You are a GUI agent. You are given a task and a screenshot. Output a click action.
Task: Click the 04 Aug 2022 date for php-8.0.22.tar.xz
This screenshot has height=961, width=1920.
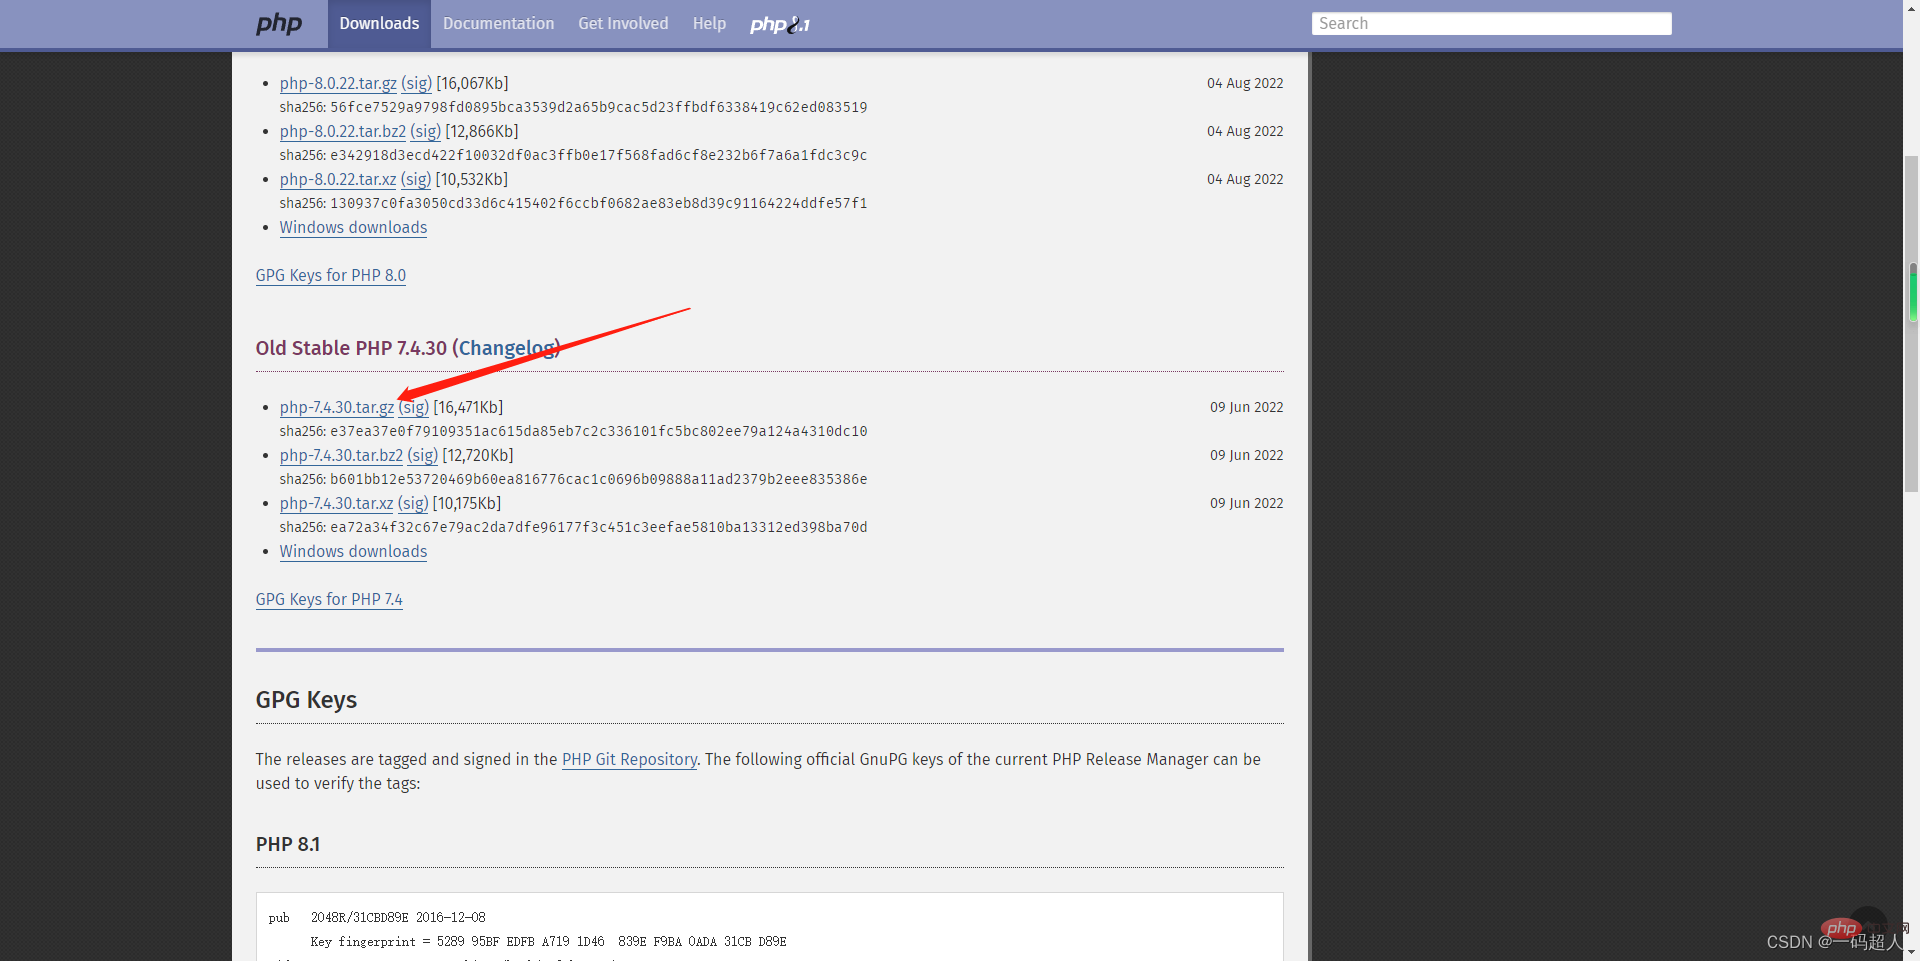[1245, 179]
